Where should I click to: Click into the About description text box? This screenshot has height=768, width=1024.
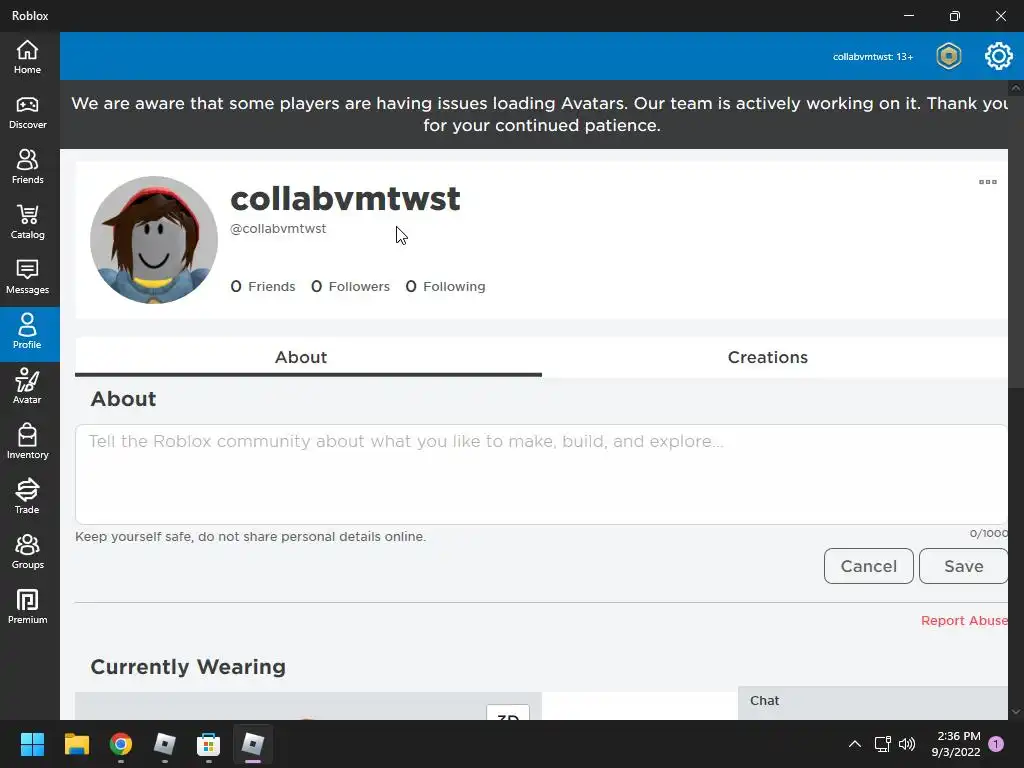[541, 474]
